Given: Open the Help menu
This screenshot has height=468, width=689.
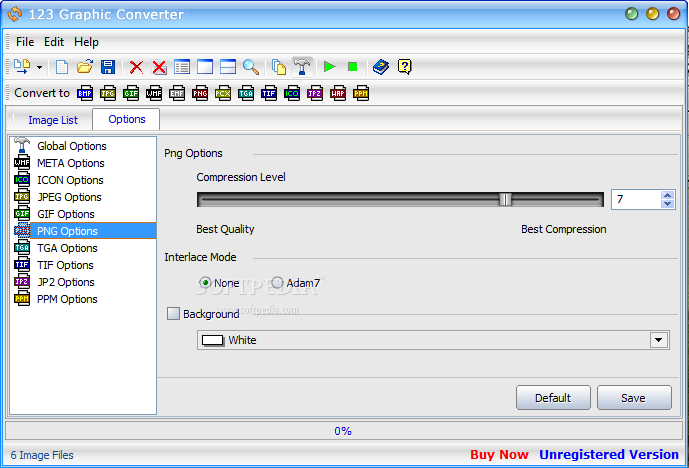Looking at the screenshot, I should 86,42.
